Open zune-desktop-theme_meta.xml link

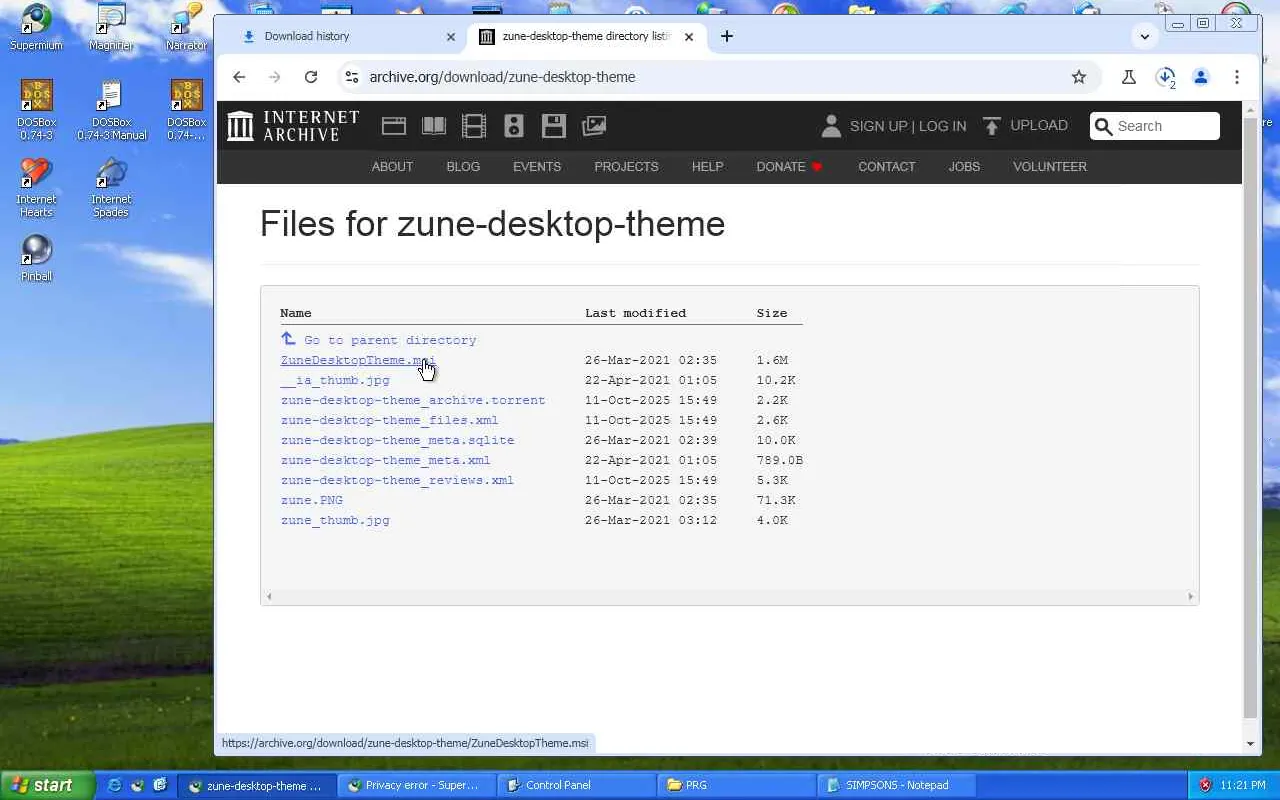pos(385,460)
